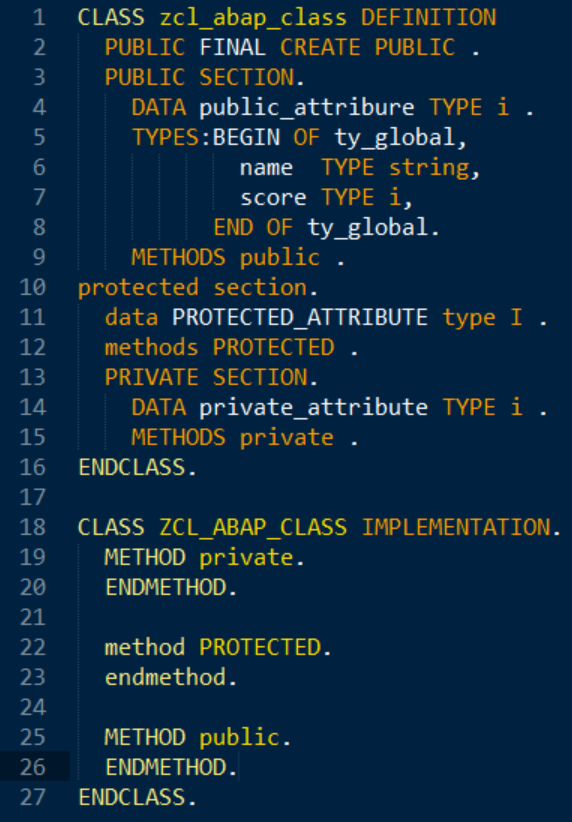This screenshot has width=572, height=822.
Task: Click the word string on line 6
Action: 429,168
